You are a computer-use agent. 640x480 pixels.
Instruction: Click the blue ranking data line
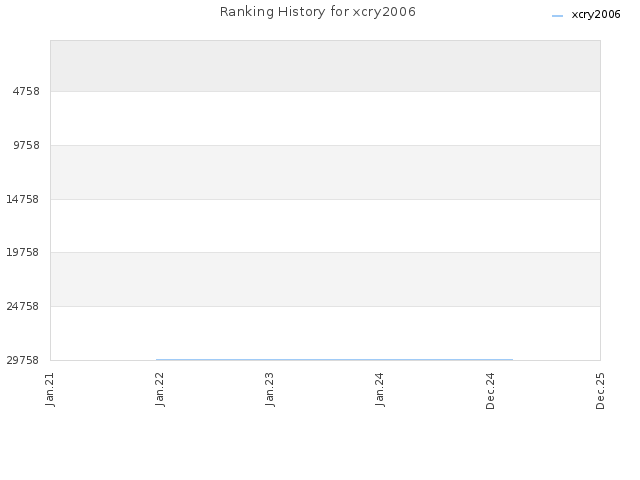(334, 360)
